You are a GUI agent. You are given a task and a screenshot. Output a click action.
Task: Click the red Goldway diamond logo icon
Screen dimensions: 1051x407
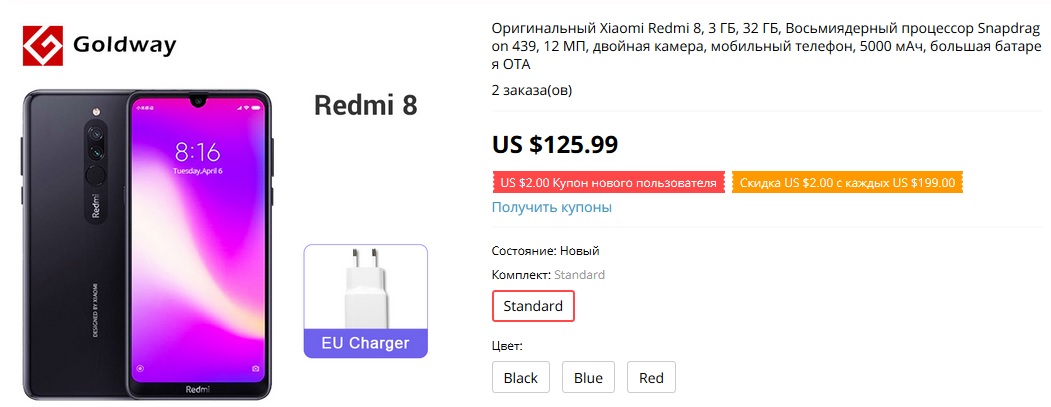43,45
